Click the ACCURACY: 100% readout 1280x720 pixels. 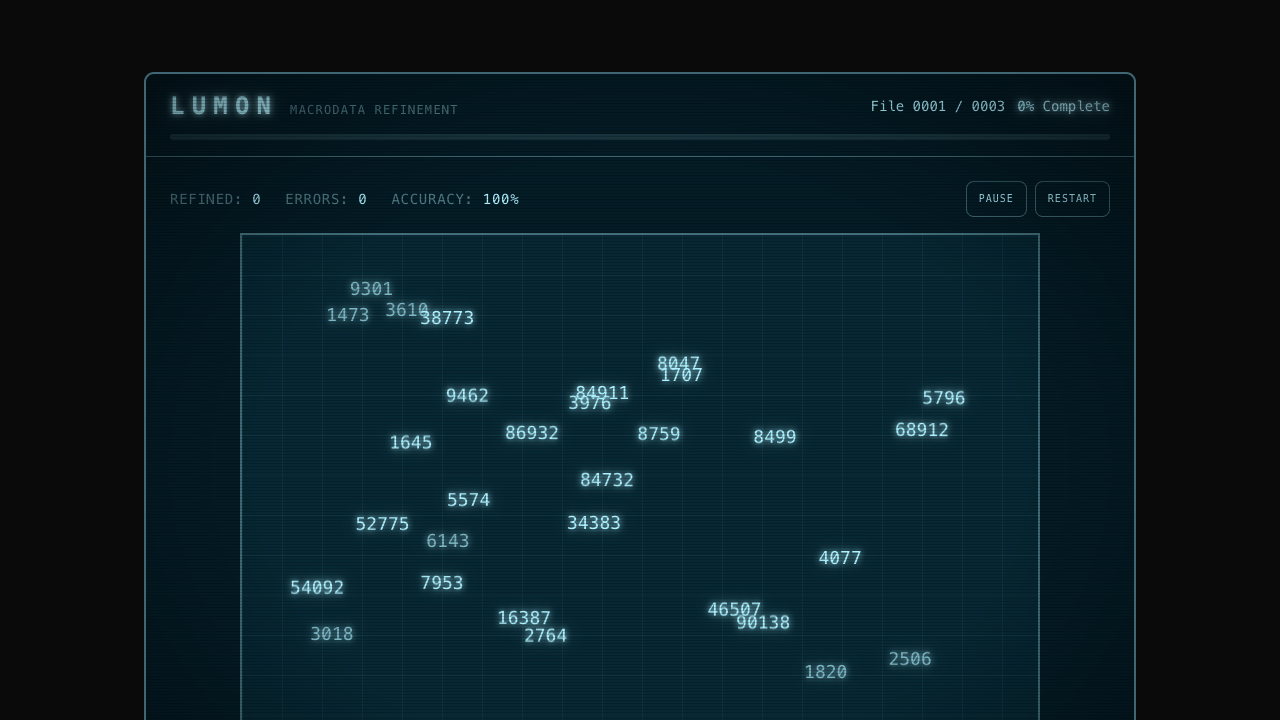pos(455,199)
